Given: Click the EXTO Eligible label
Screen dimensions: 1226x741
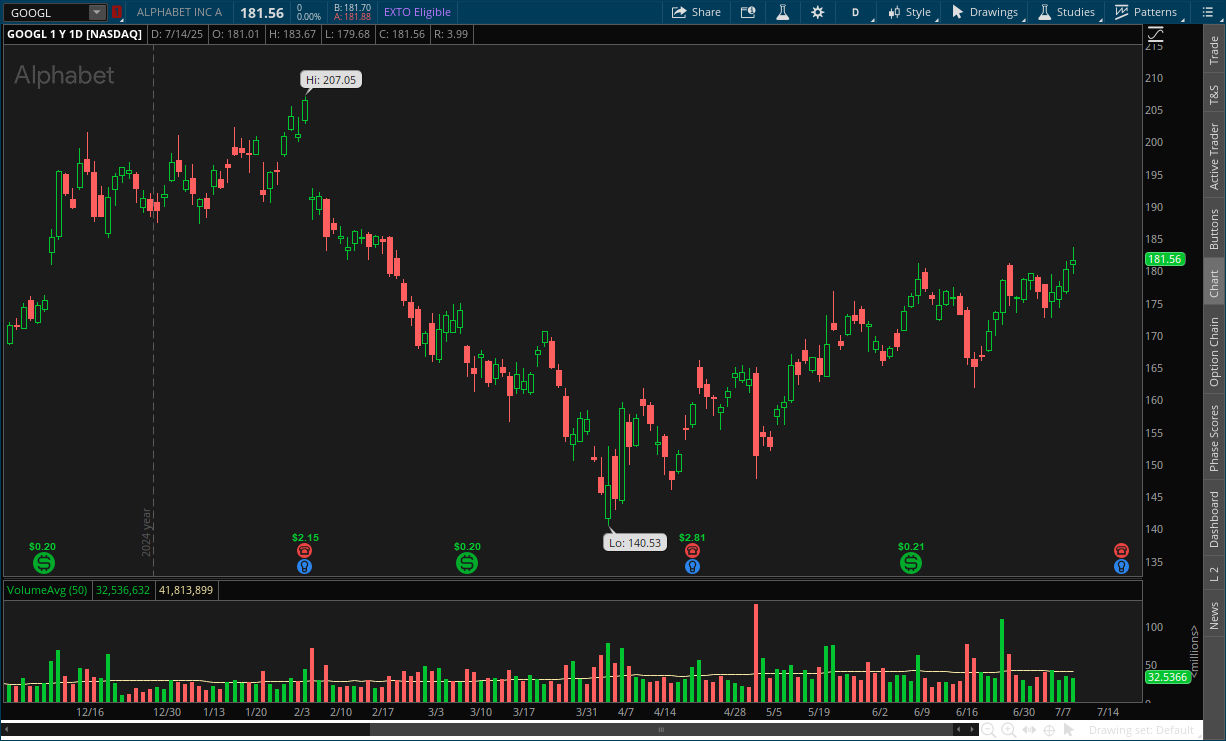Looking at the screenshot, I should [x=417, y=12].
